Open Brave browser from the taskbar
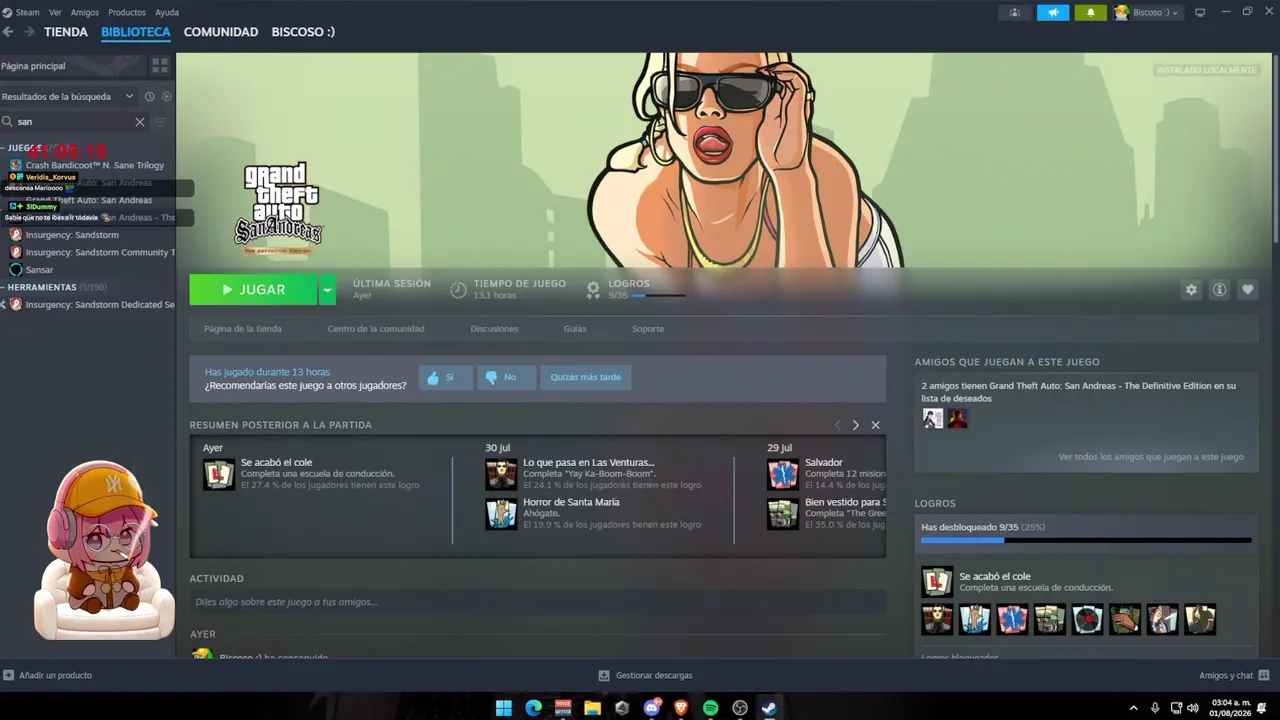 [681, 708]
